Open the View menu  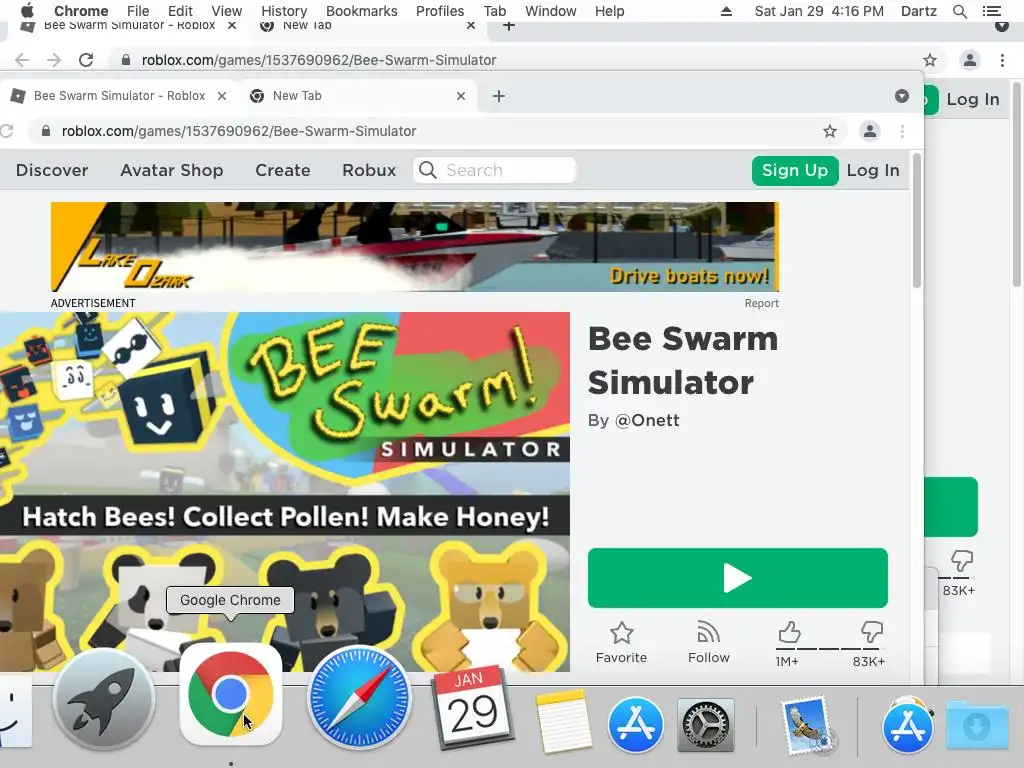pos(227,11)
